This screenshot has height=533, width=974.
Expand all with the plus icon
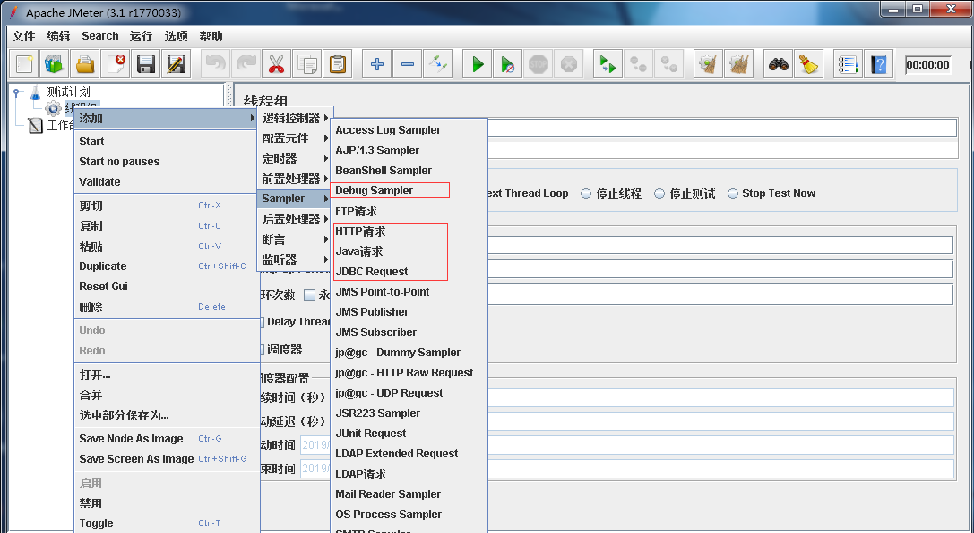coord(377,64)
